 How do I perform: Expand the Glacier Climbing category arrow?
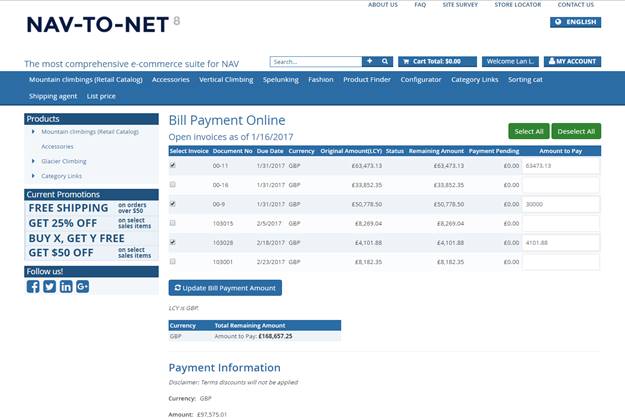pos(33,161)
